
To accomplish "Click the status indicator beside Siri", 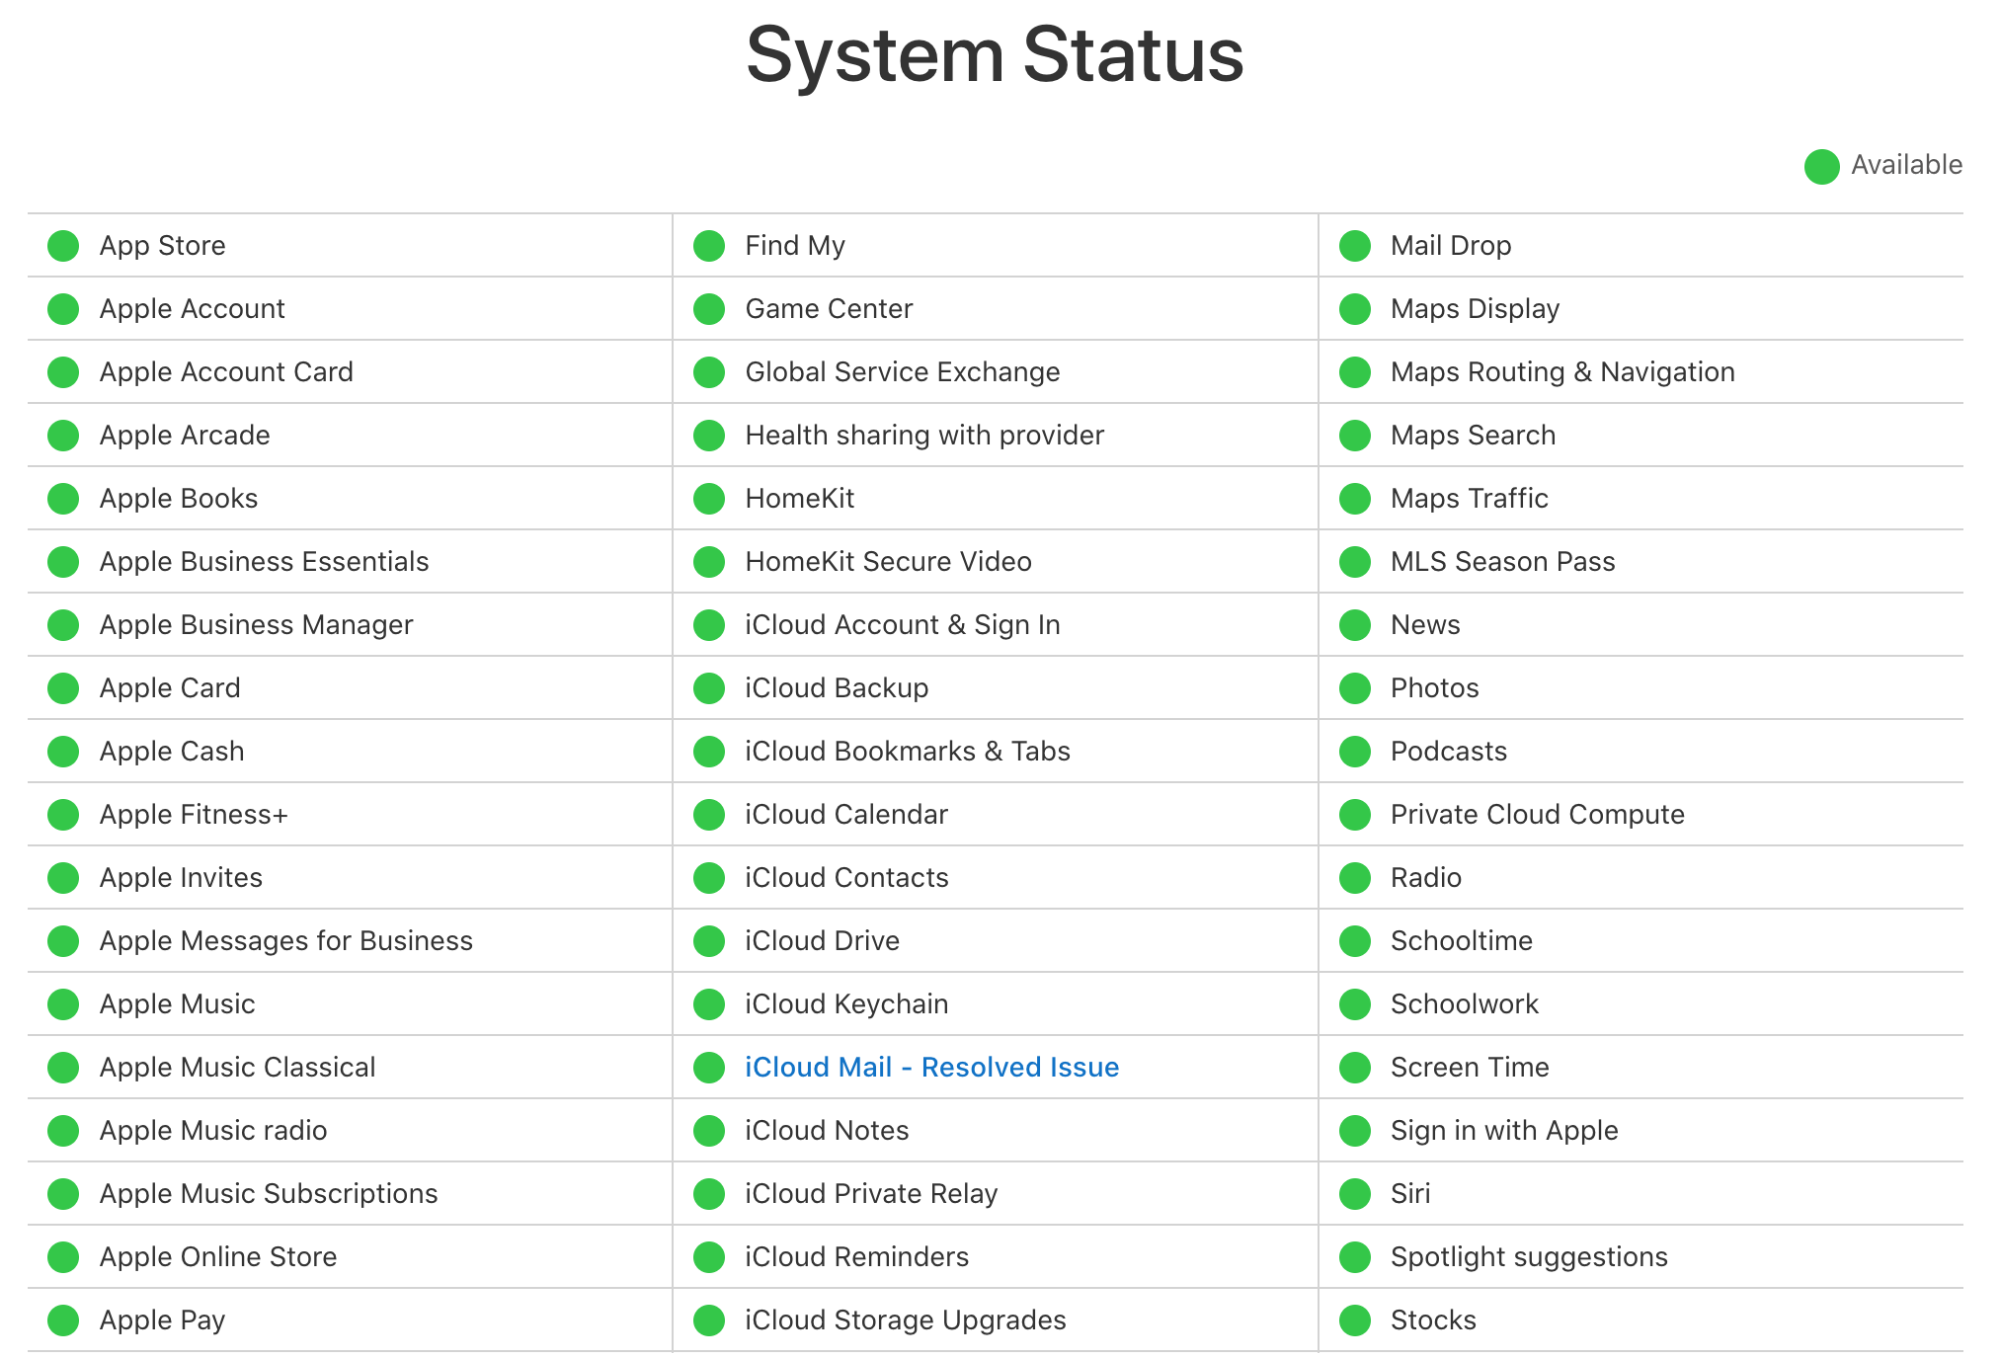I will click(x=1354, y=1193).
